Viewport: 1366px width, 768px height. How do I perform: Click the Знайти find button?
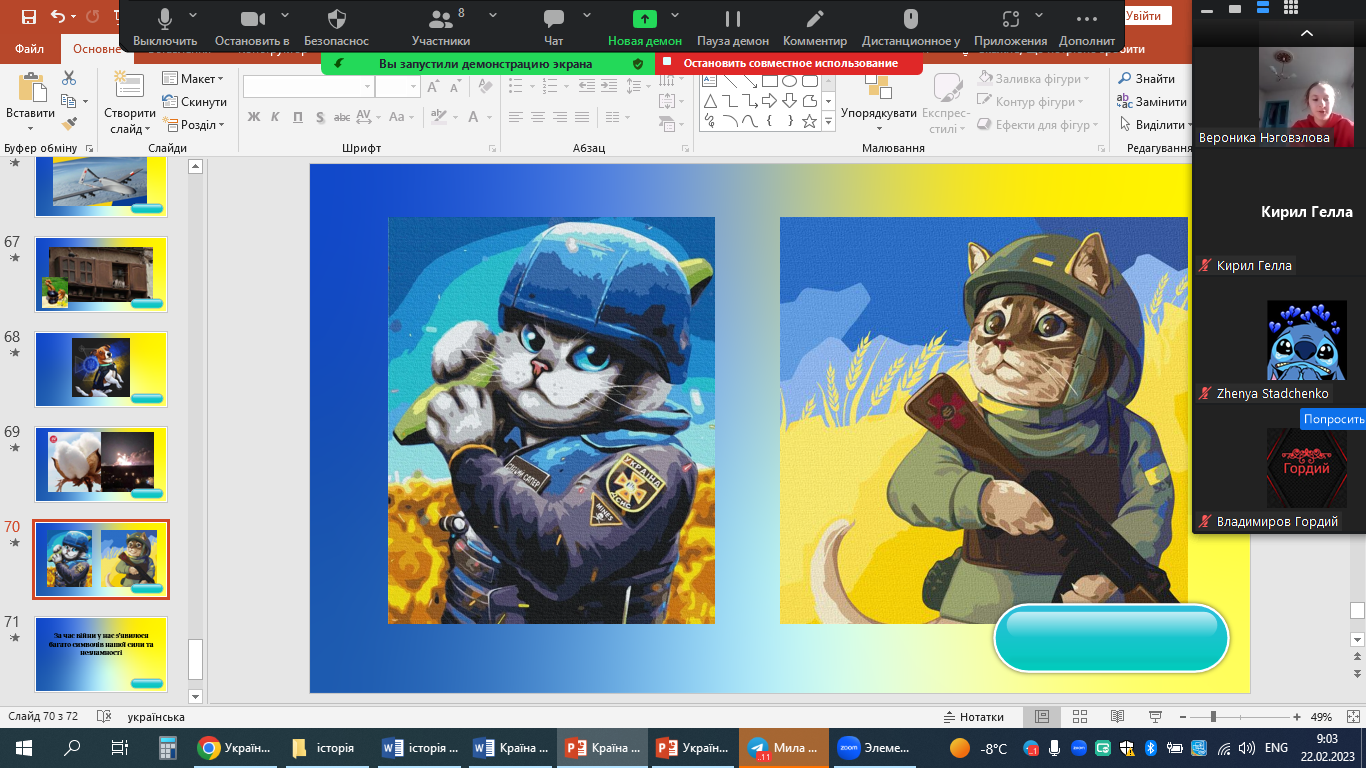(x=1146, y=79)
